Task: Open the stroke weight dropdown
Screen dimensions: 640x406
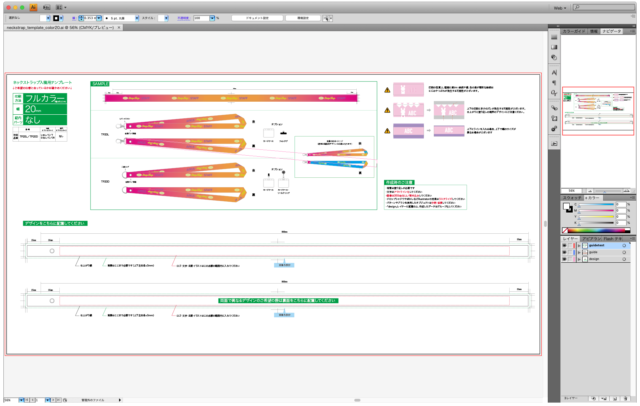Action: 99,18
